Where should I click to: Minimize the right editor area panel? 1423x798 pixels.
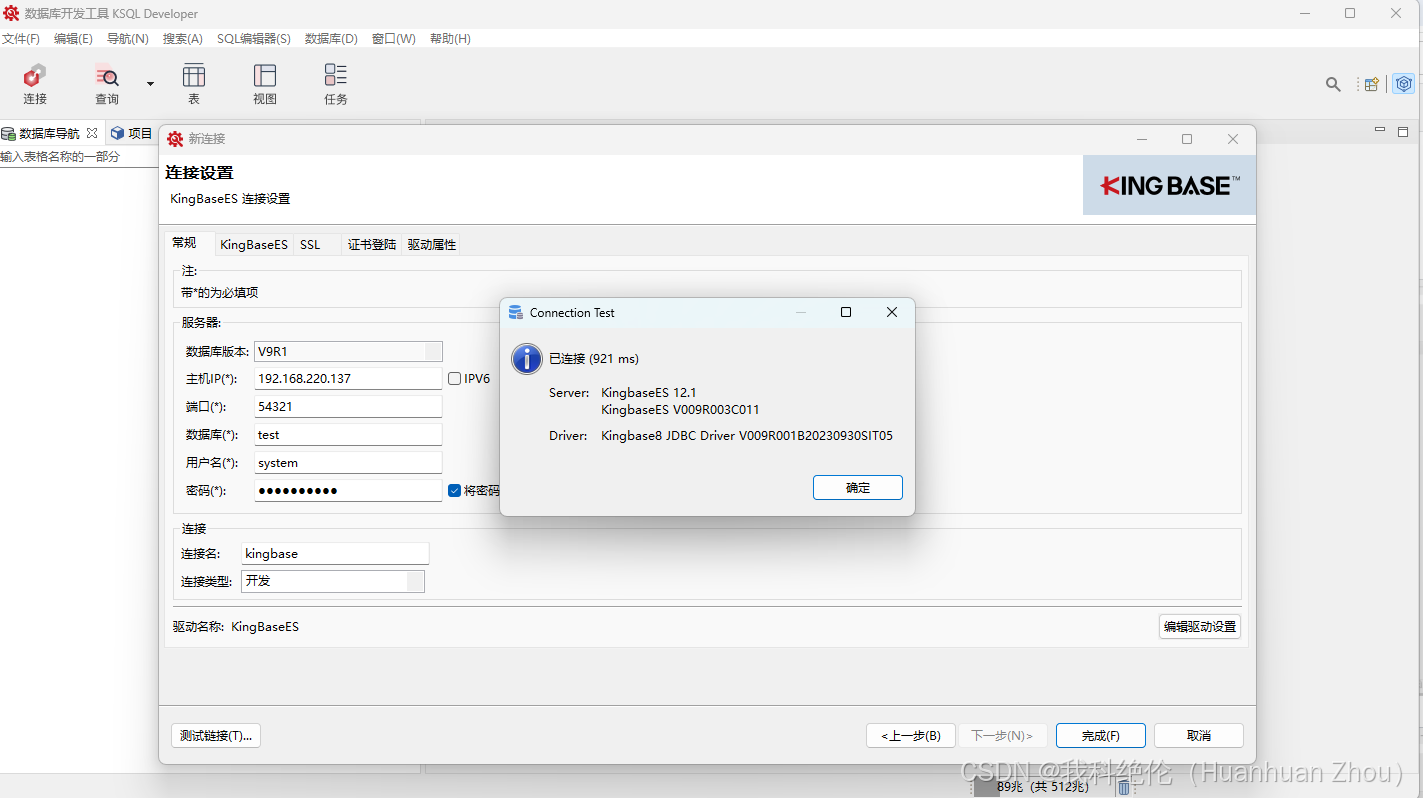coord(1380,131)
